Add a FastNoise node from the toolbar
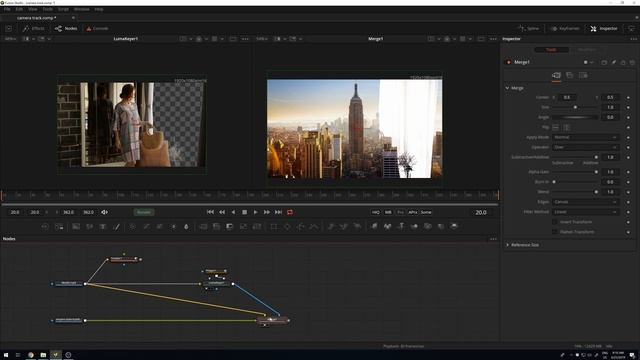This screenshot has width=640, height=360. 89,227
